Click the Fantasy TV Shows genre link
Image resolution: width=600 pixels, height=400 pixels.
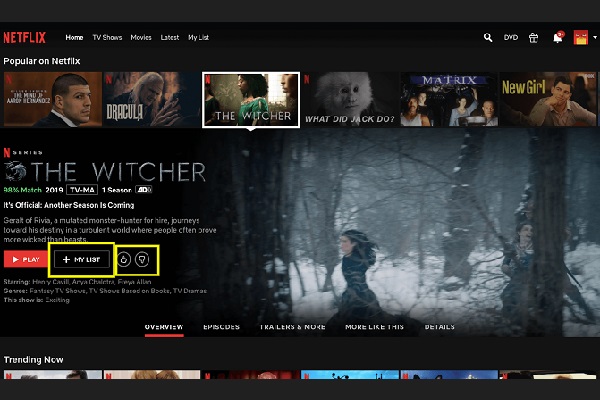pos(58,291)
